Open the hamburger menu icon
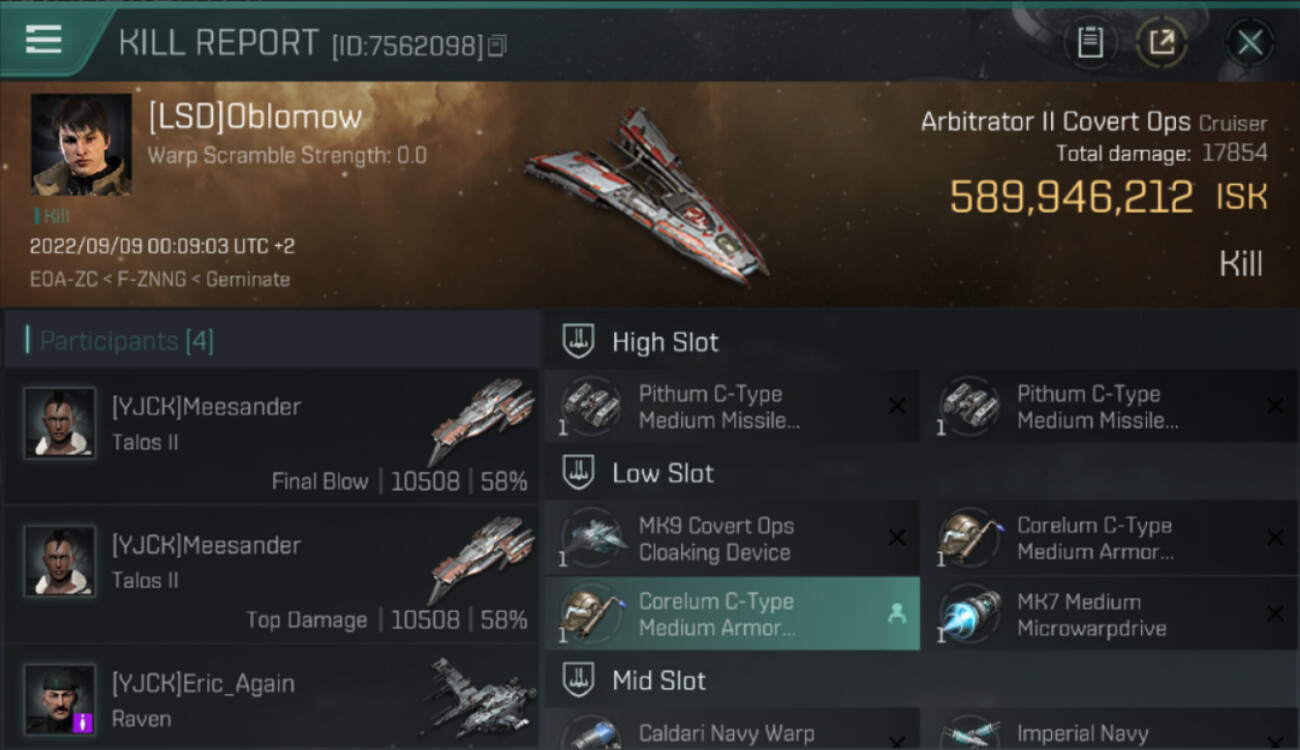1300x750 pixels. click(x=43, y=40)
